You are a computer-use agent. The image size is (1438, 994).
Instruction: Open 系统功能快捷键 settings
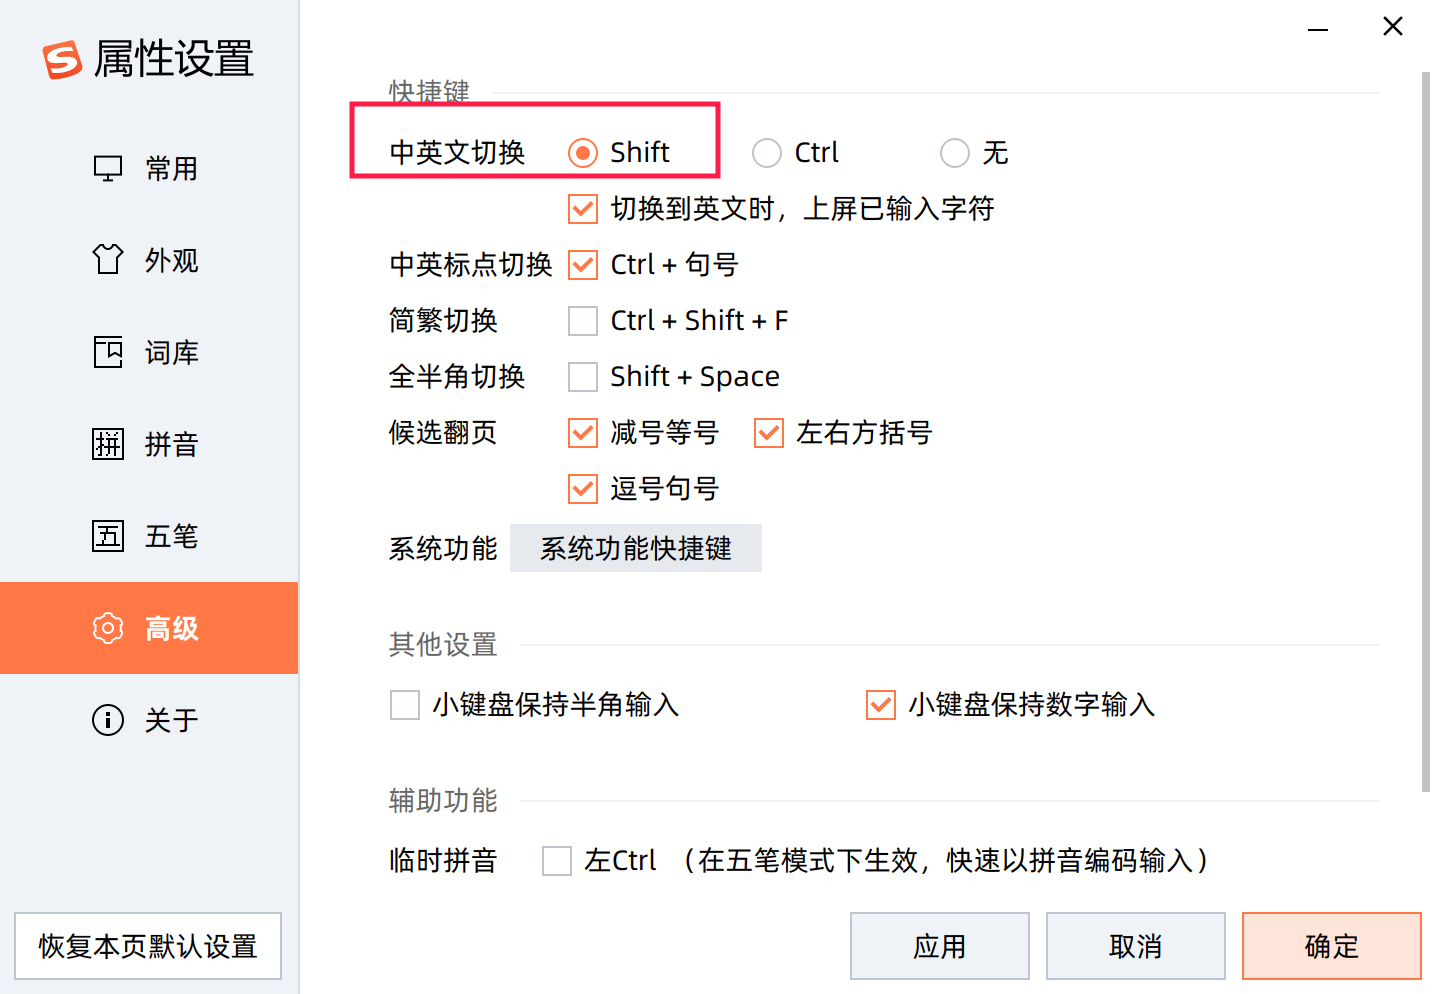coord(636,548)
